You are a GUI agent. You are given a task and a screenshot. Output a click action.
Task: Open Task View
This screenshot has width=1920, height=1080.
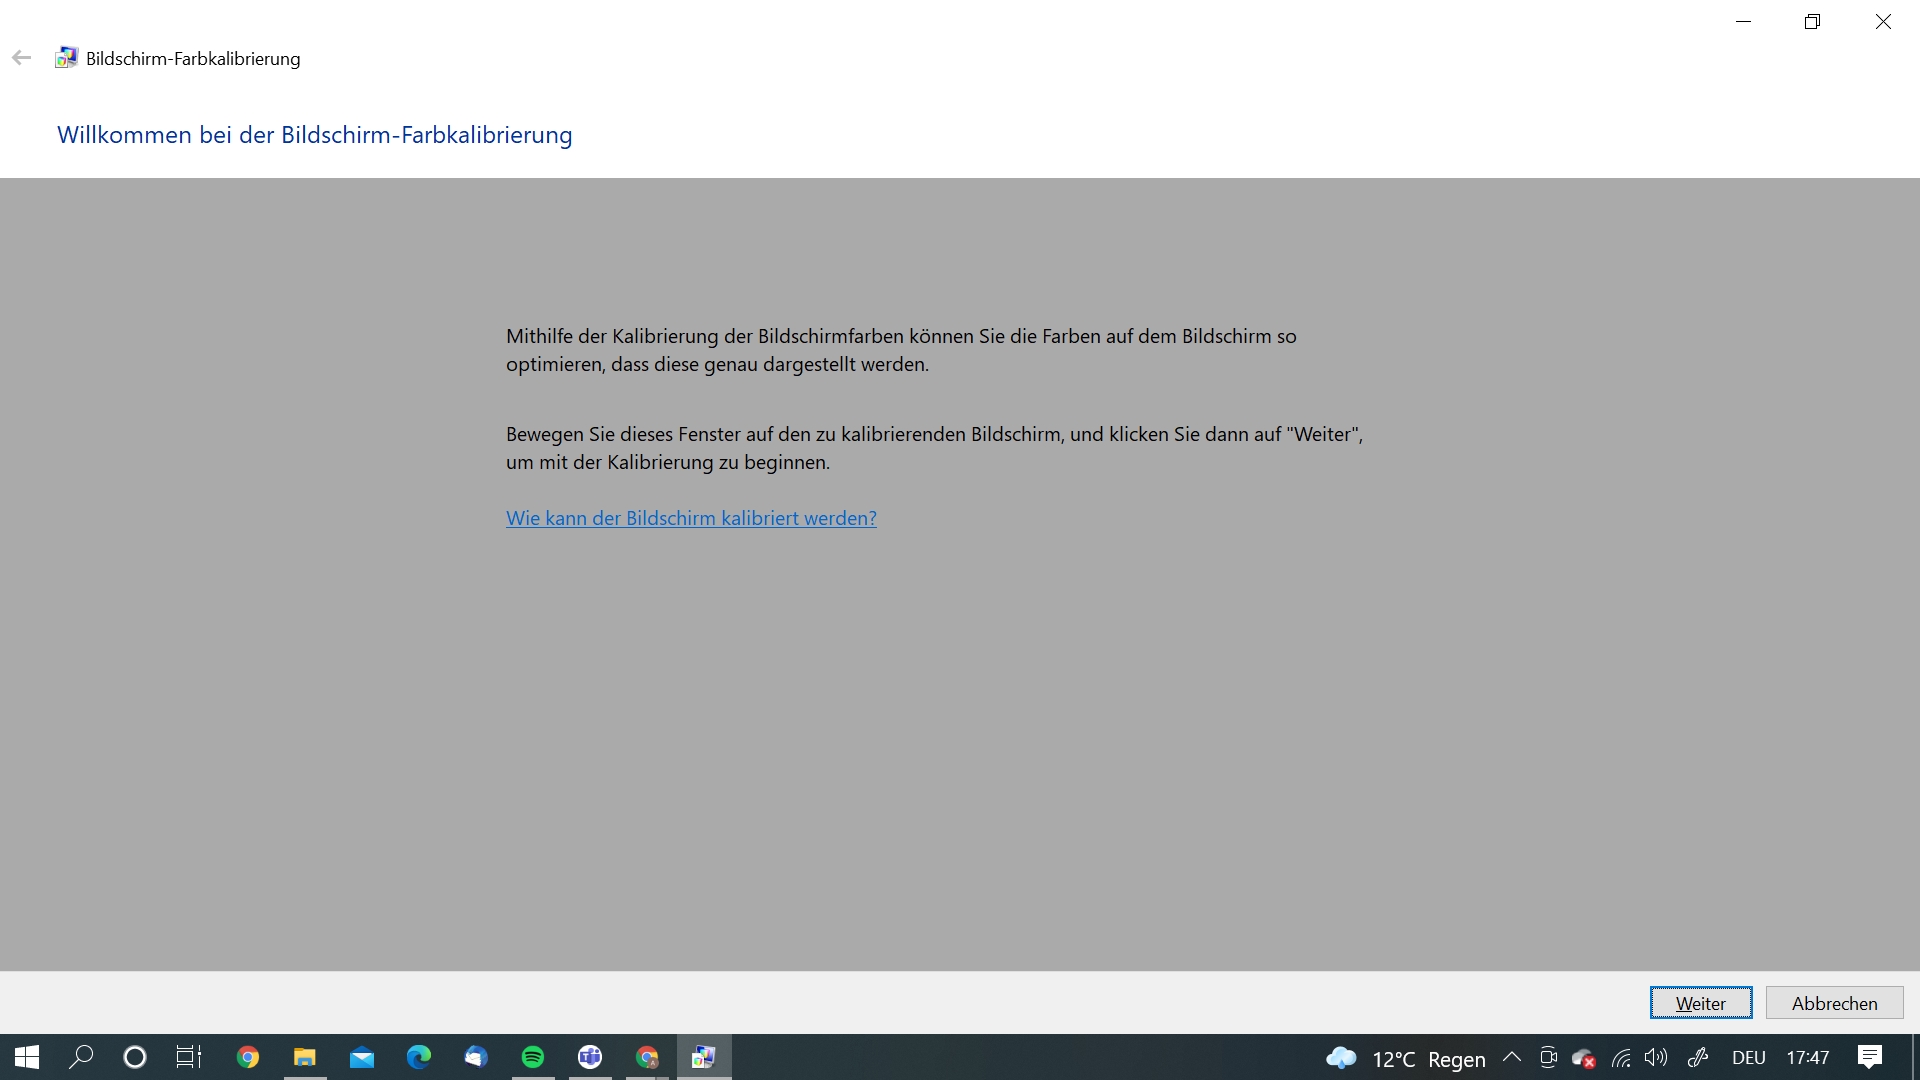188,1057
